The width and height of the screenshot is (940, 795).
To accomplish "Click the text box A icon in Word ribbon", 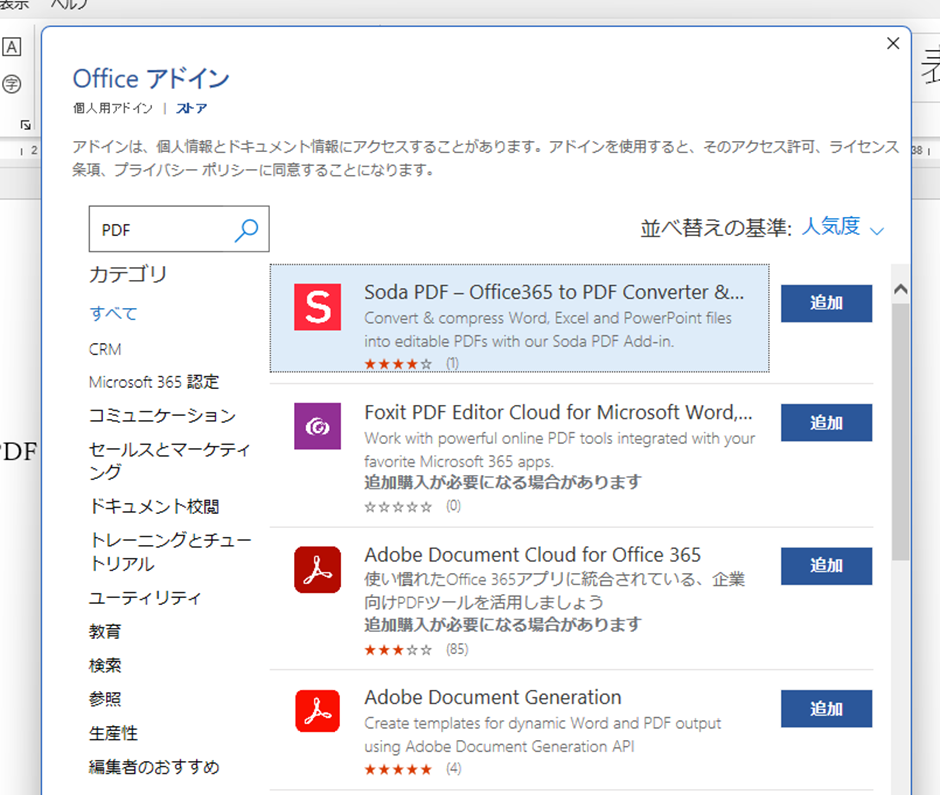I will [x=11, y=47].
